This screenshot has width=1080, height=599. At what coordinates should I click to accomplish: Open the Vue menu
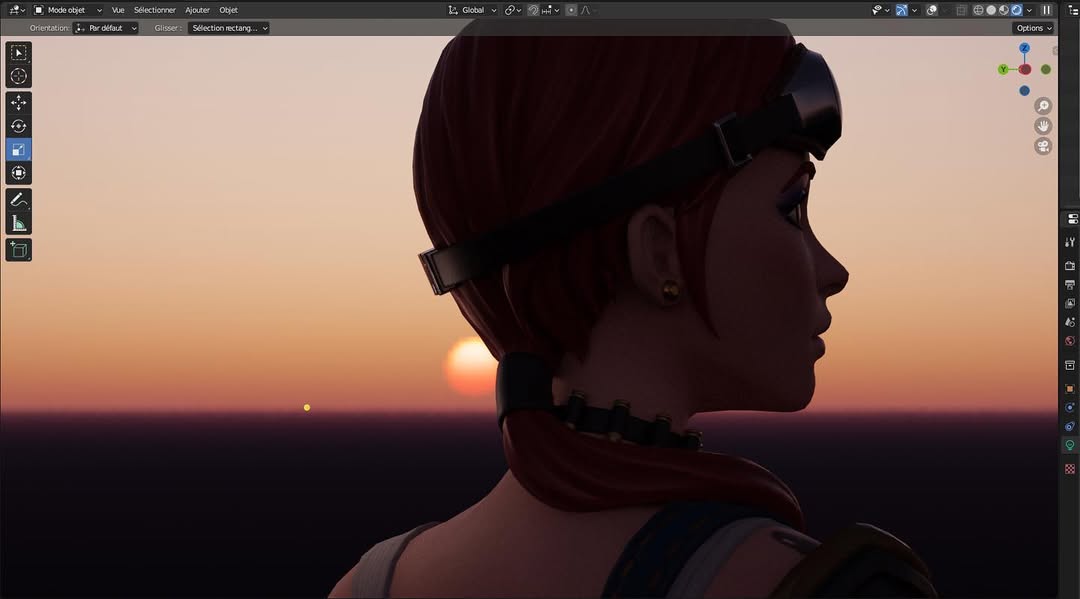[118, 10]
